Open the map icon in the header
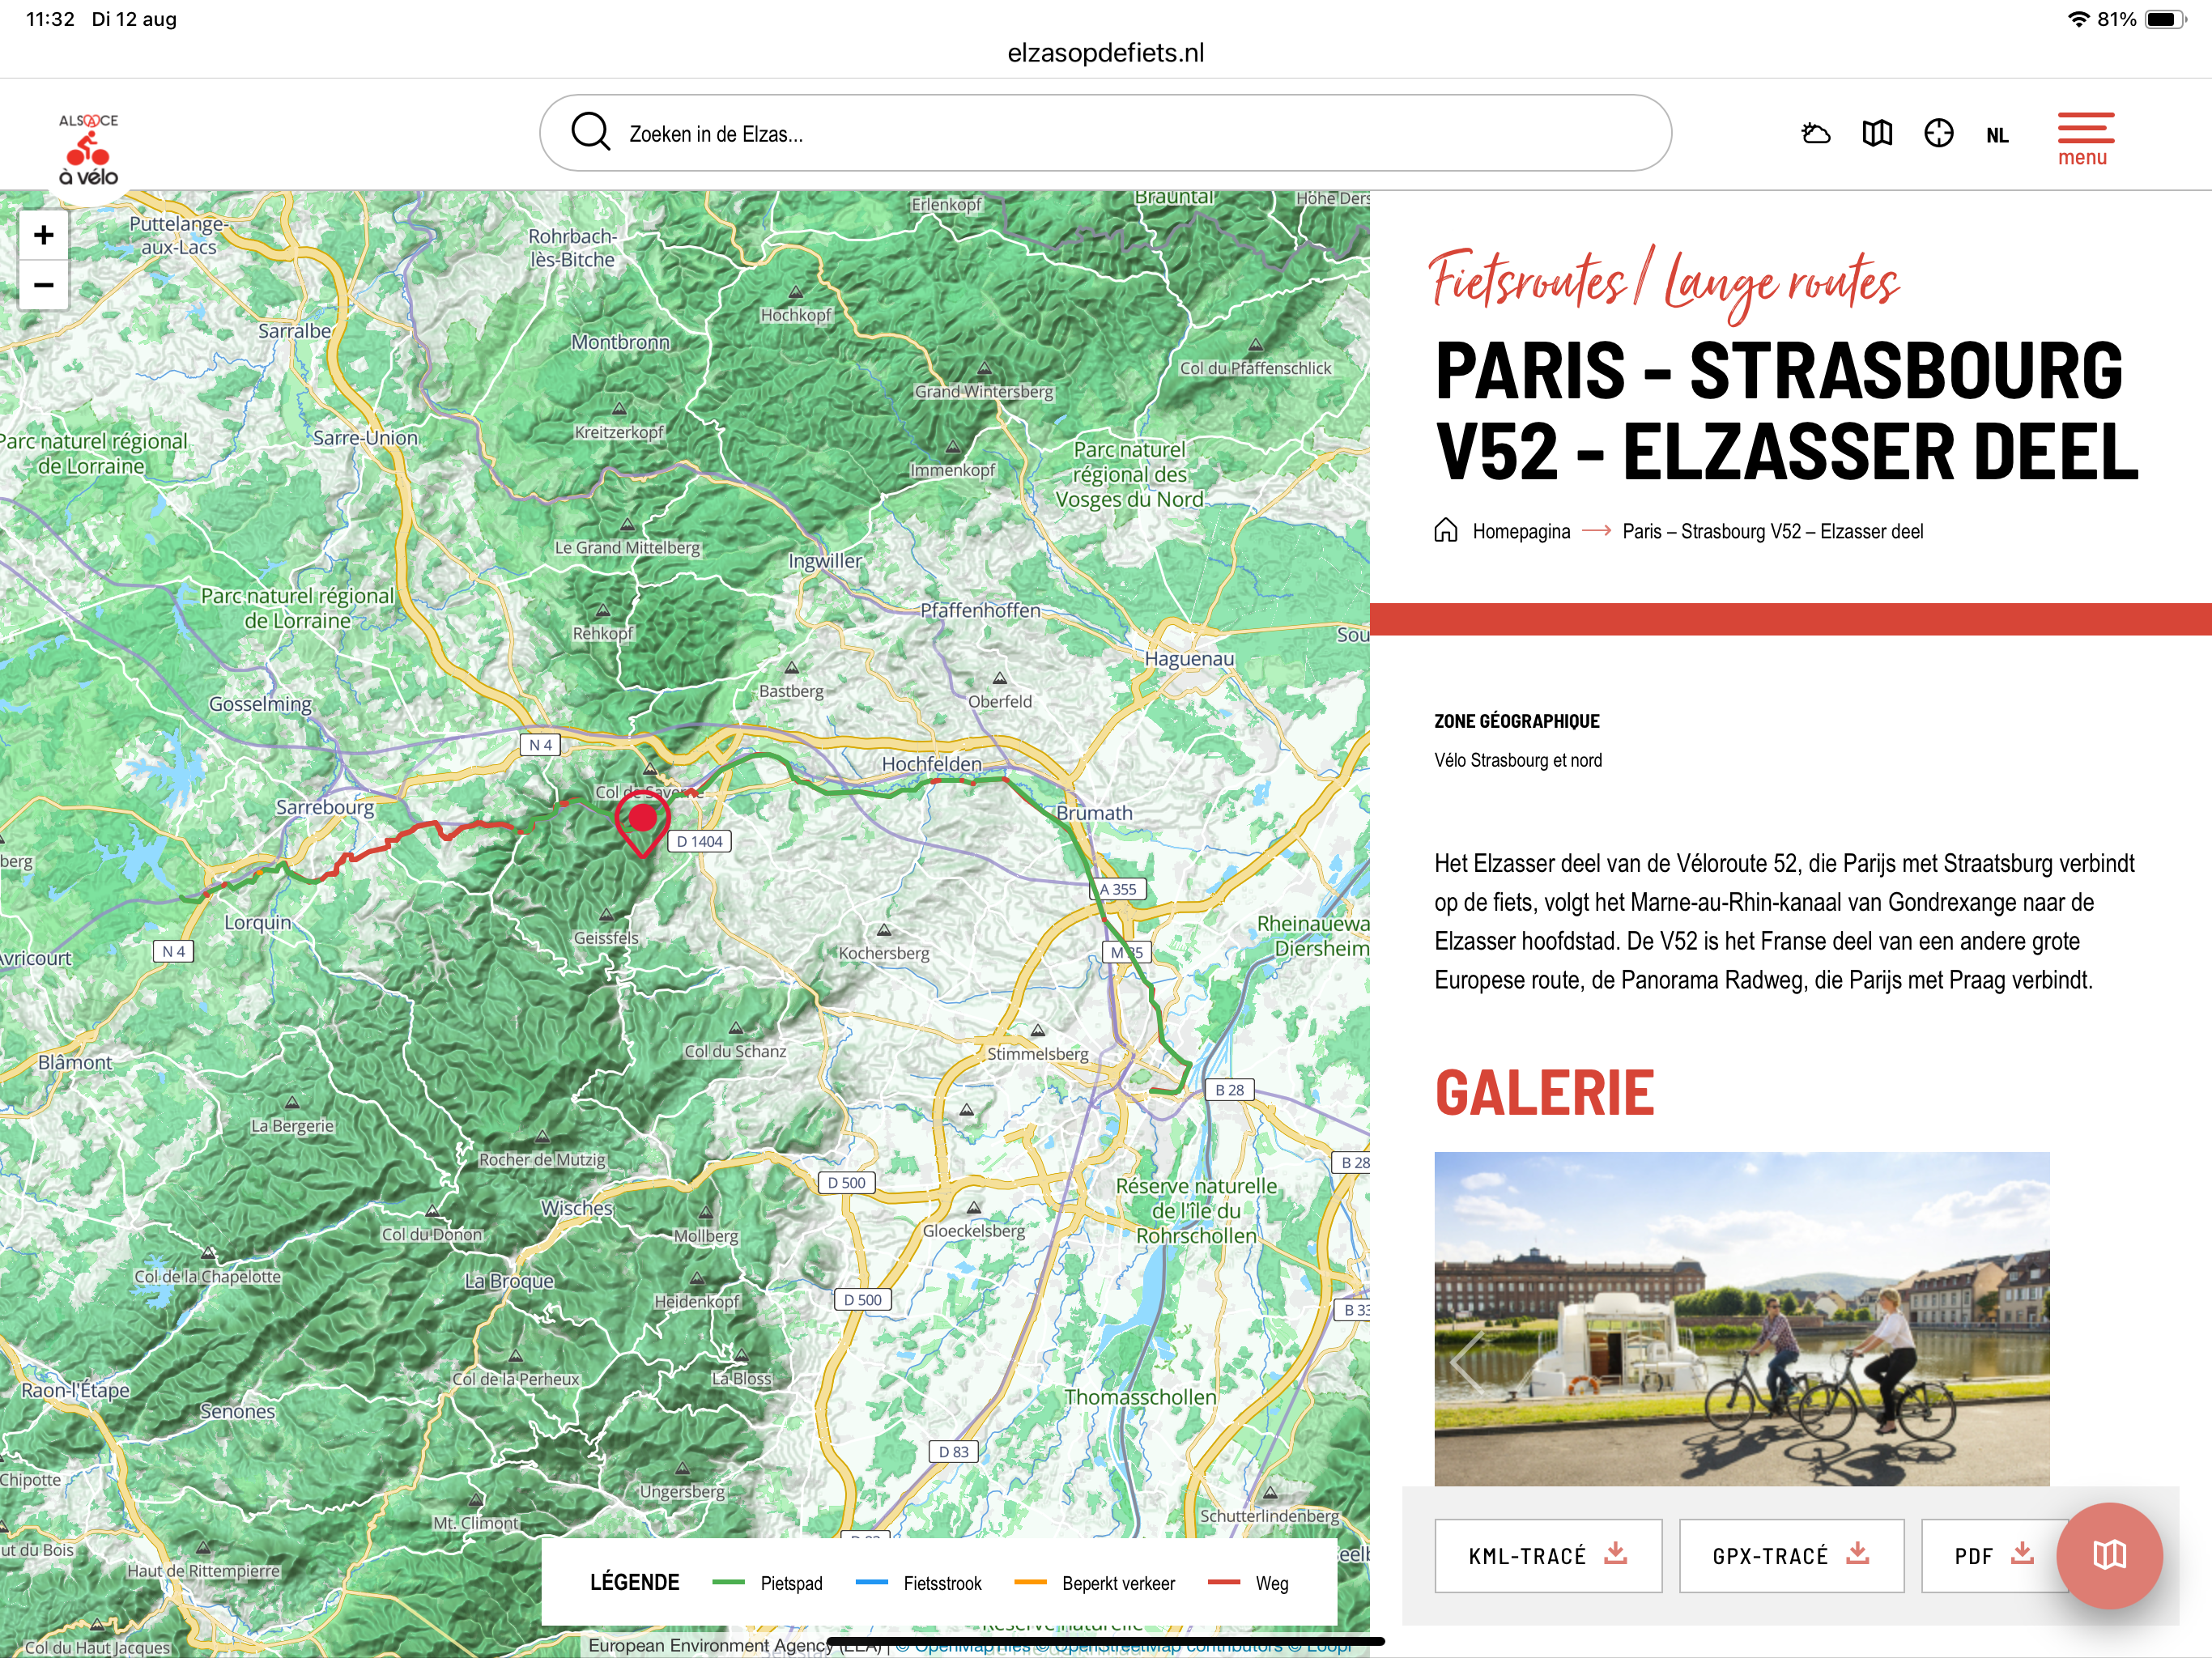Viewport: 2212px width, 1658px height. 1877,133
